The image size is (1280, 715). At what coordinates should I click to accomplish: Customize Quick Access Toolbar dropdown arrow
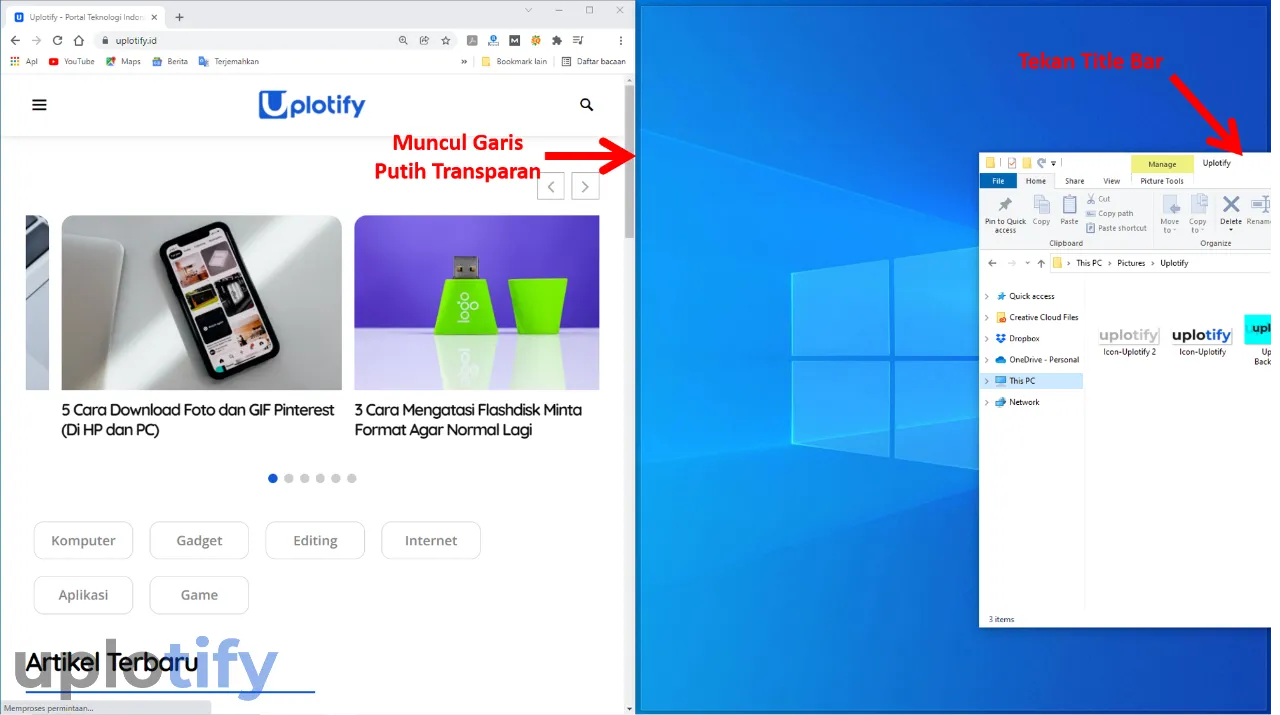point(1053,163)
